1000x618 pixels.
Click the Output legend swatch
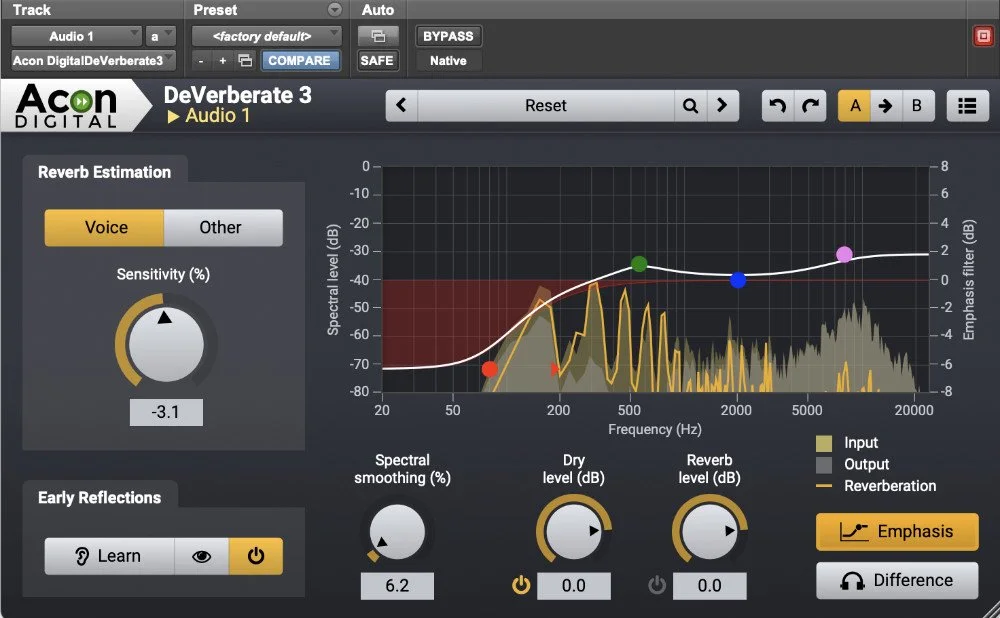pos(824,465)
